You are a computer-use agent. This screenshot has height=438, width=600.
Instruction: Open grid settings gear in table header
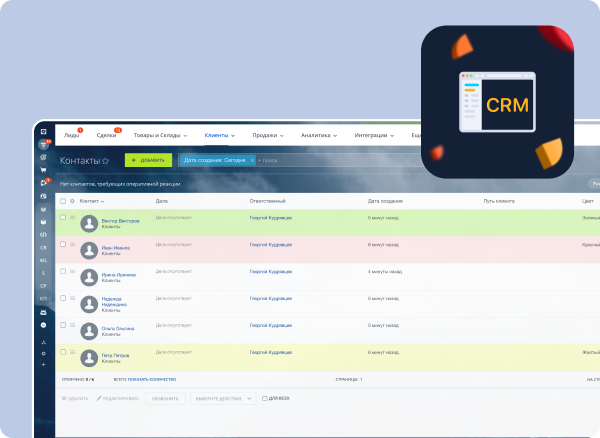tap(72, 201)
